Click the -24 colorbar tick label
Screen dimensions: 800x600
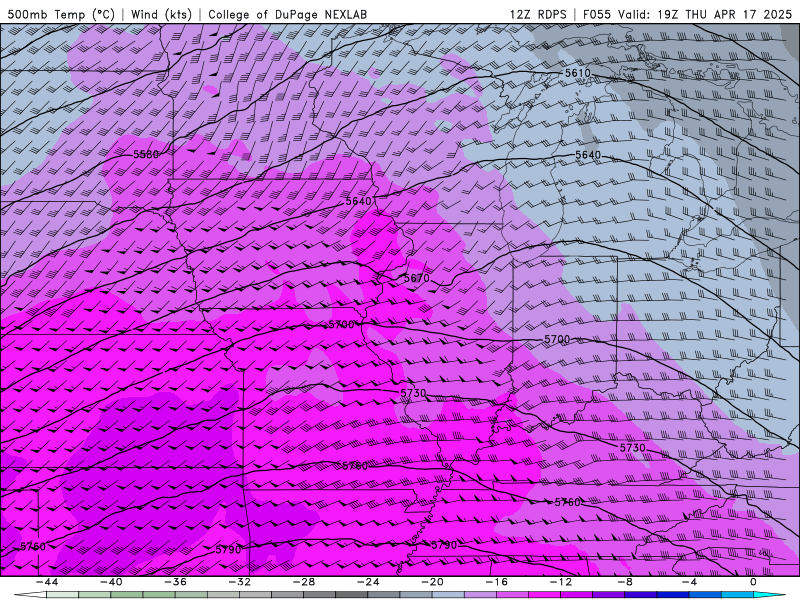coord(368,582)
